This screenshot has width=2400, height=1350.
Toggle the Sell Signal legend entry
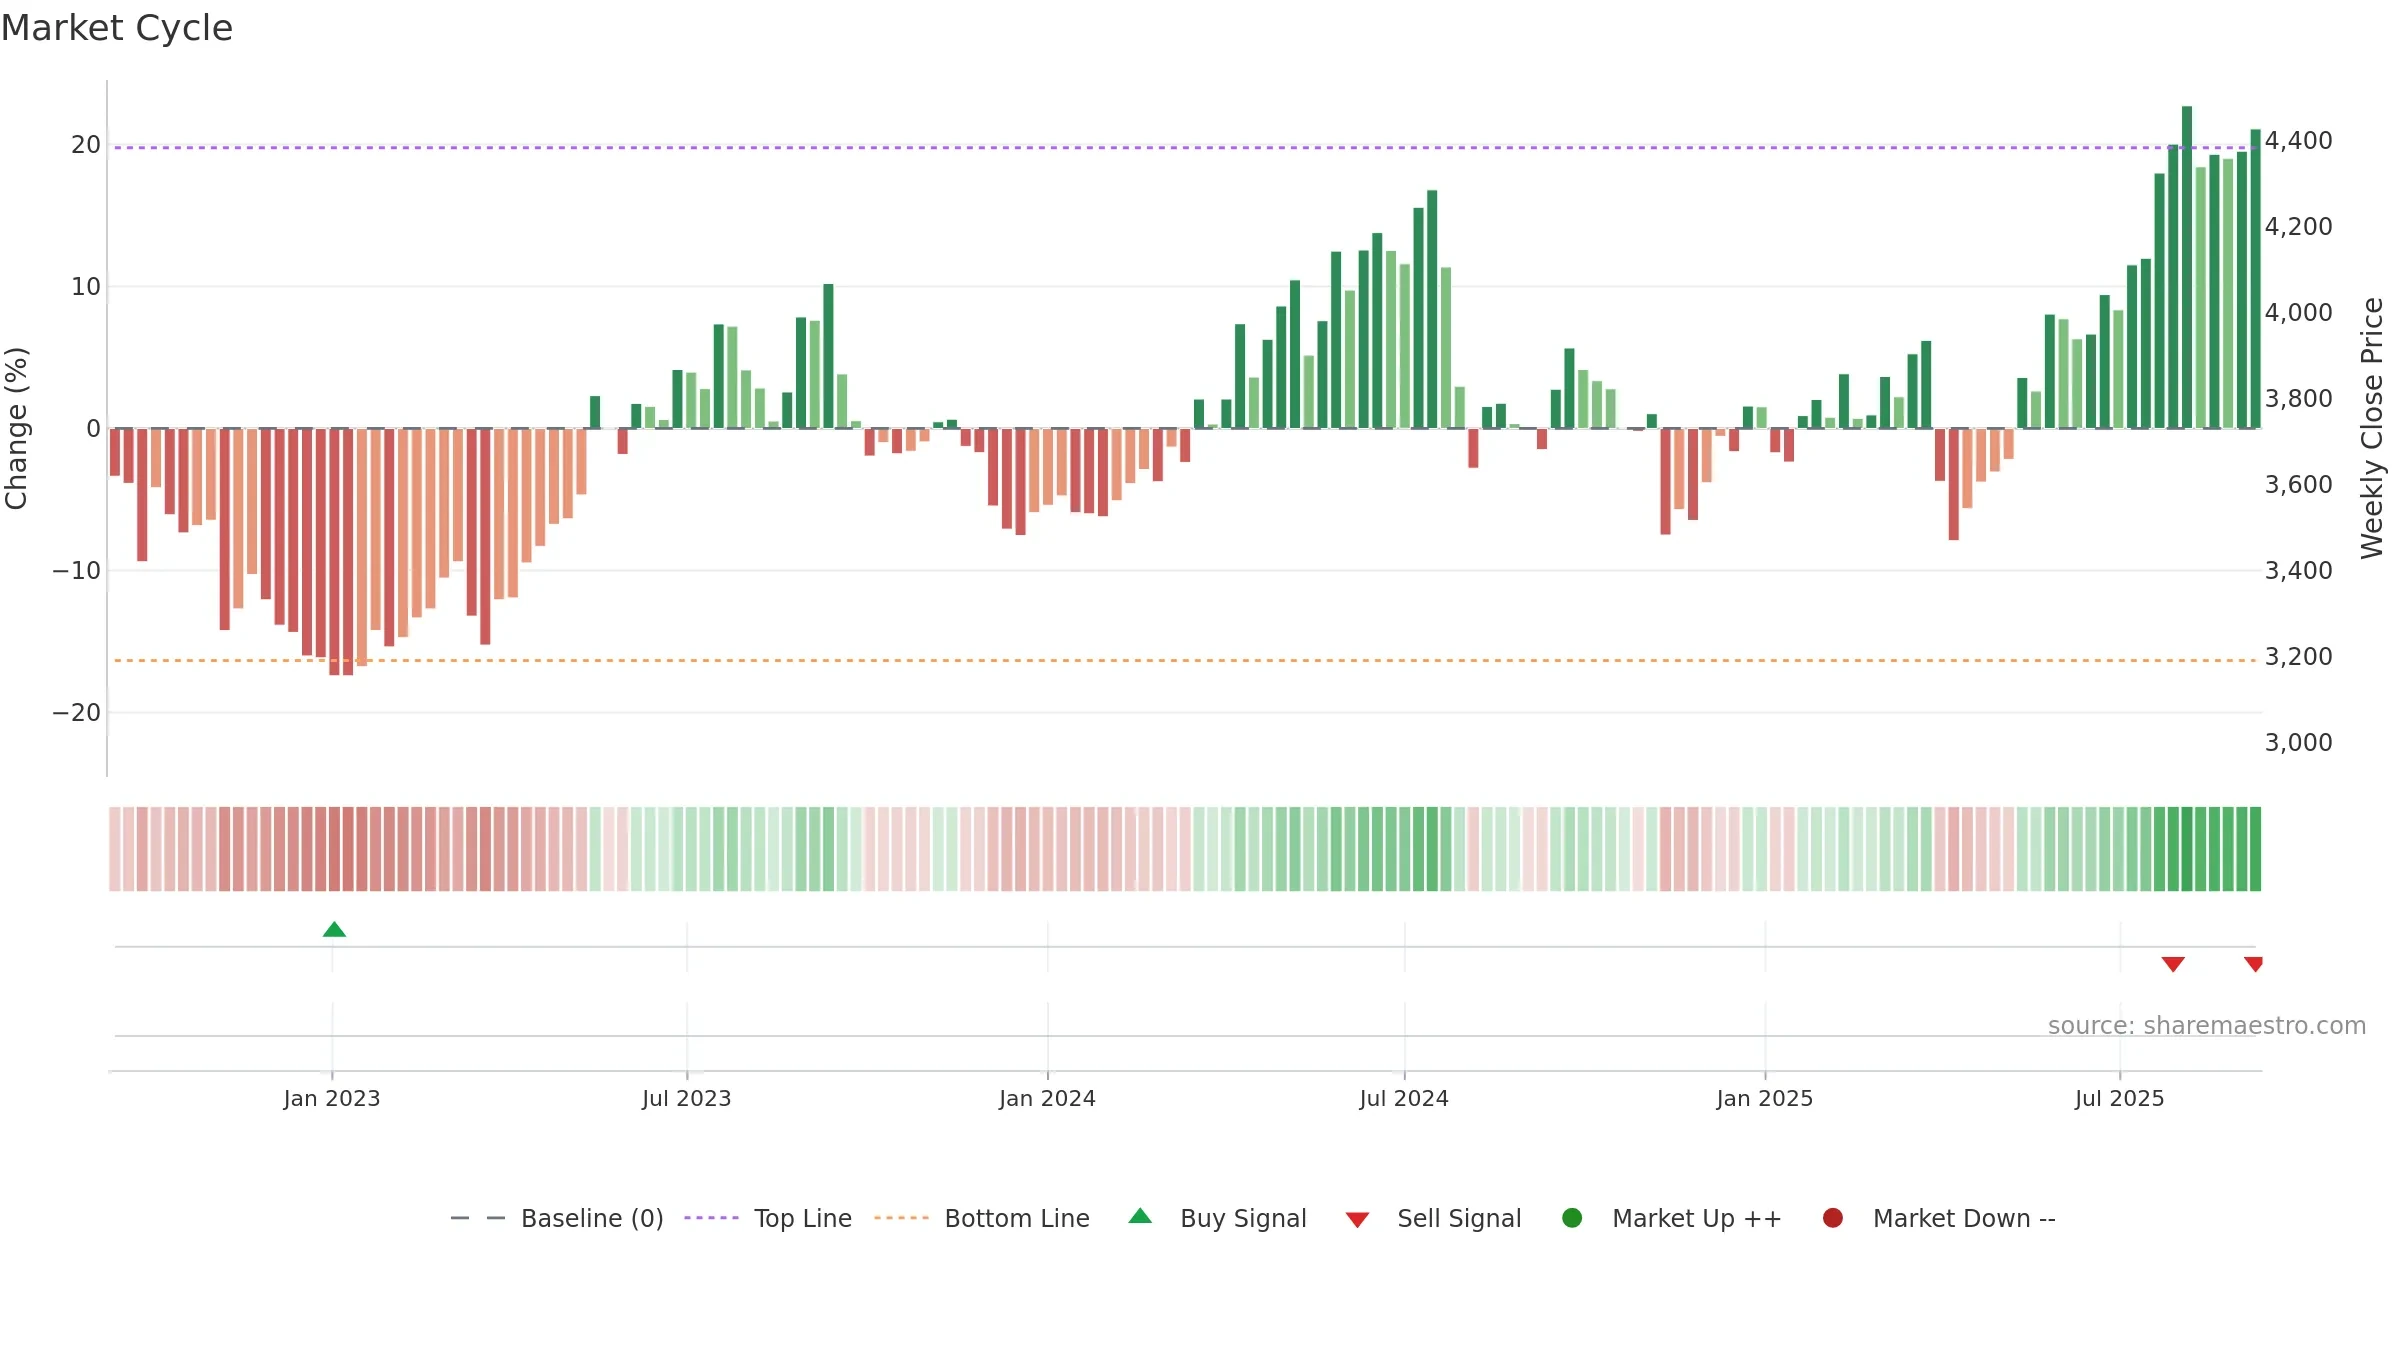1433,1218
